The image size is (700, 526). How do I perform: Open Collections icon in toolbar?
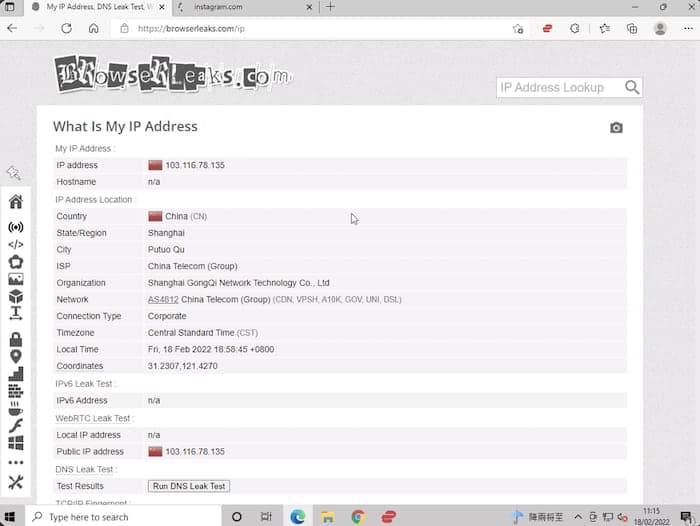pos(632,29)
